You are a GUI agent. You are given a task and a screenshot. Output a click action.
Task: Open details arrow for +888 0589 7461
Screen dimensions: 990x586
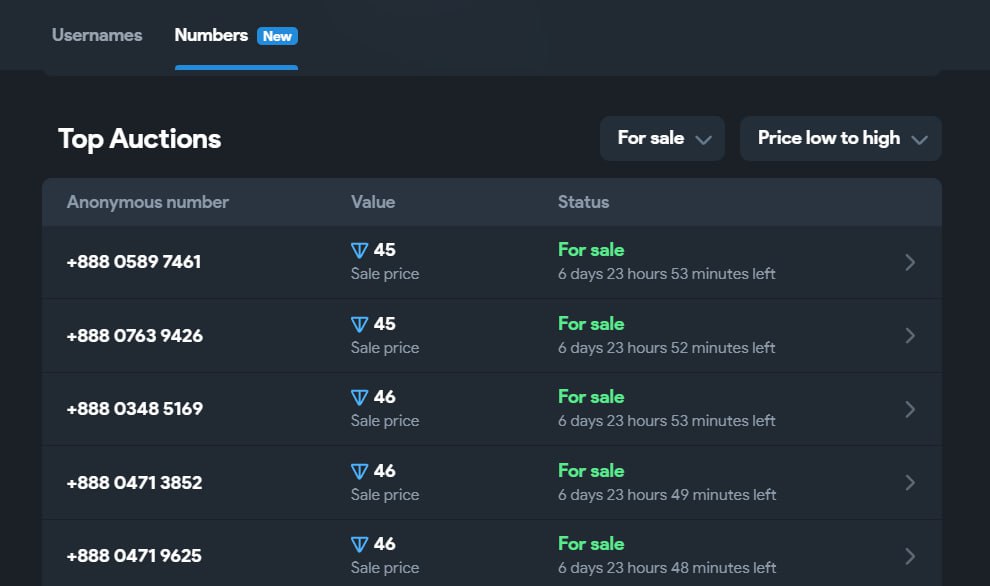(910, 262)
